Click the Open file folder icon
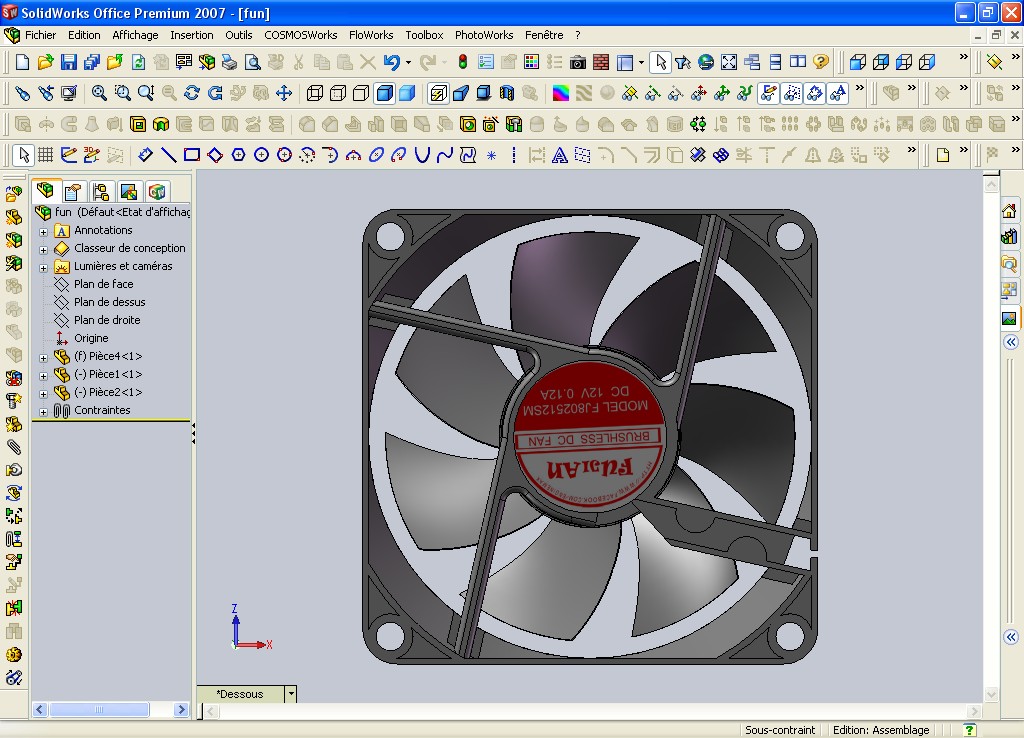The width and height of the screenshot is (1024, 738). 45,62
